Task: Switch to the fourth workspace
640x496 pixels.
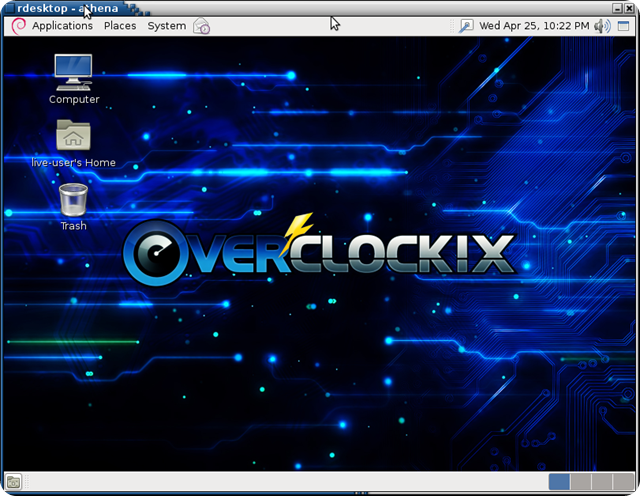Action: (623, 482)
